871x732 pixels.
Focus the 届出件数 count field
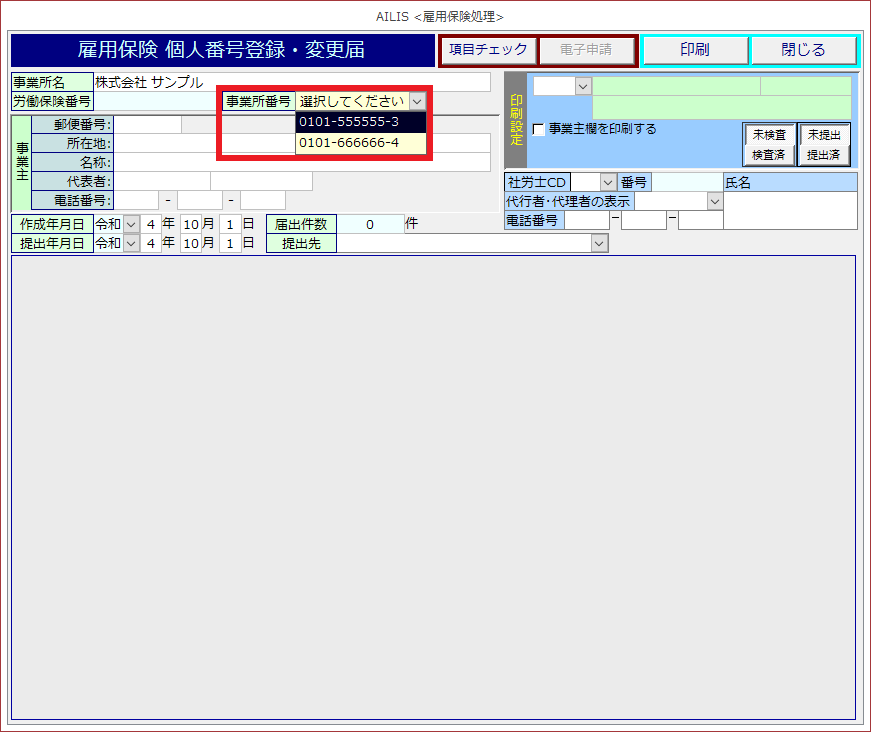click(370, 224)
